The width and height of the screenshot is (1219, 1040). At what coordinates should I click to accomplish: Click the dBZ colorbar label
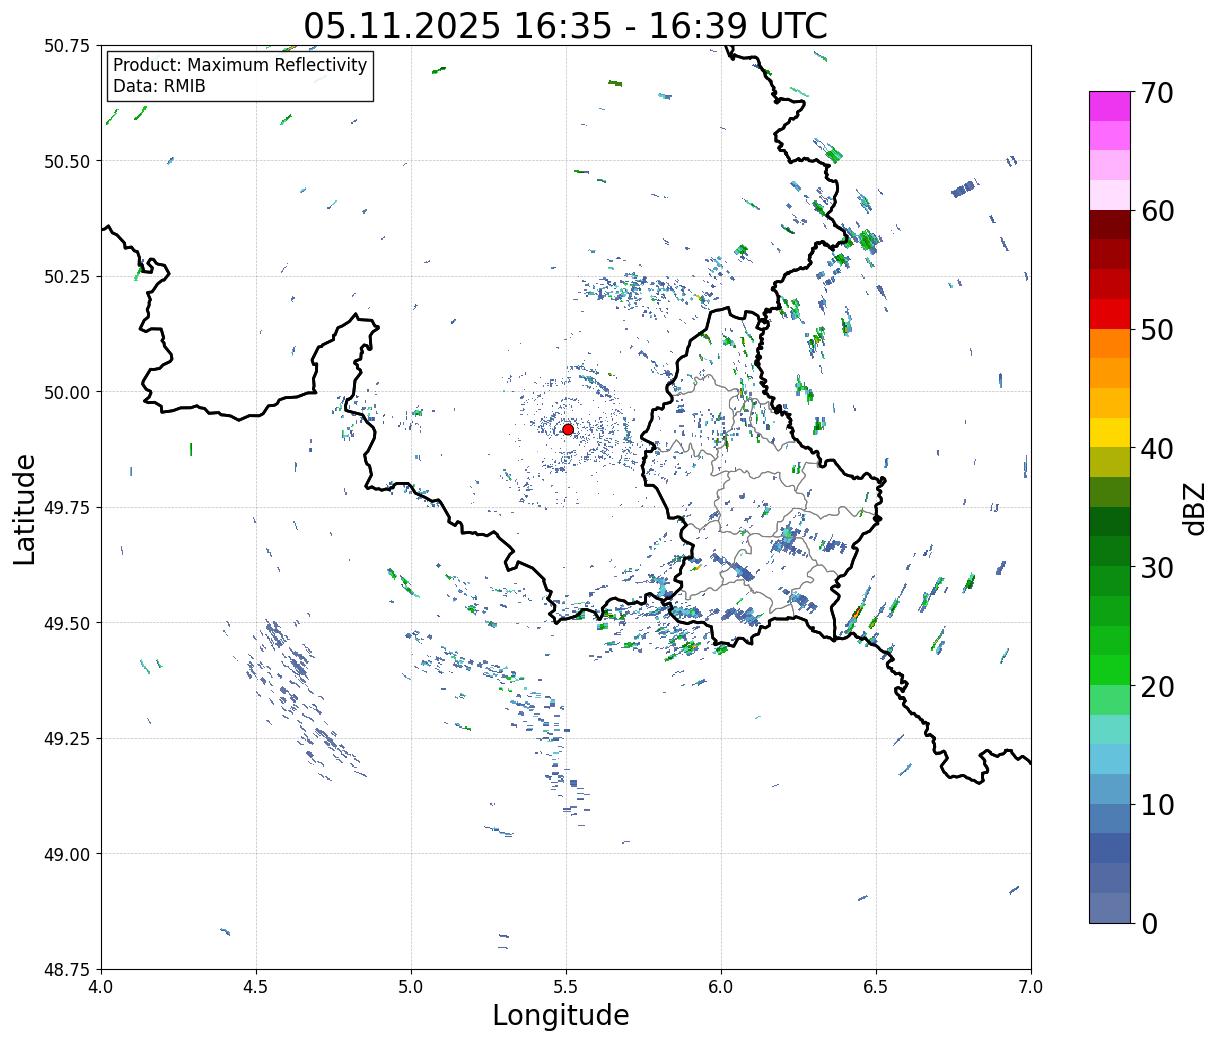[x=1194, y=508]
